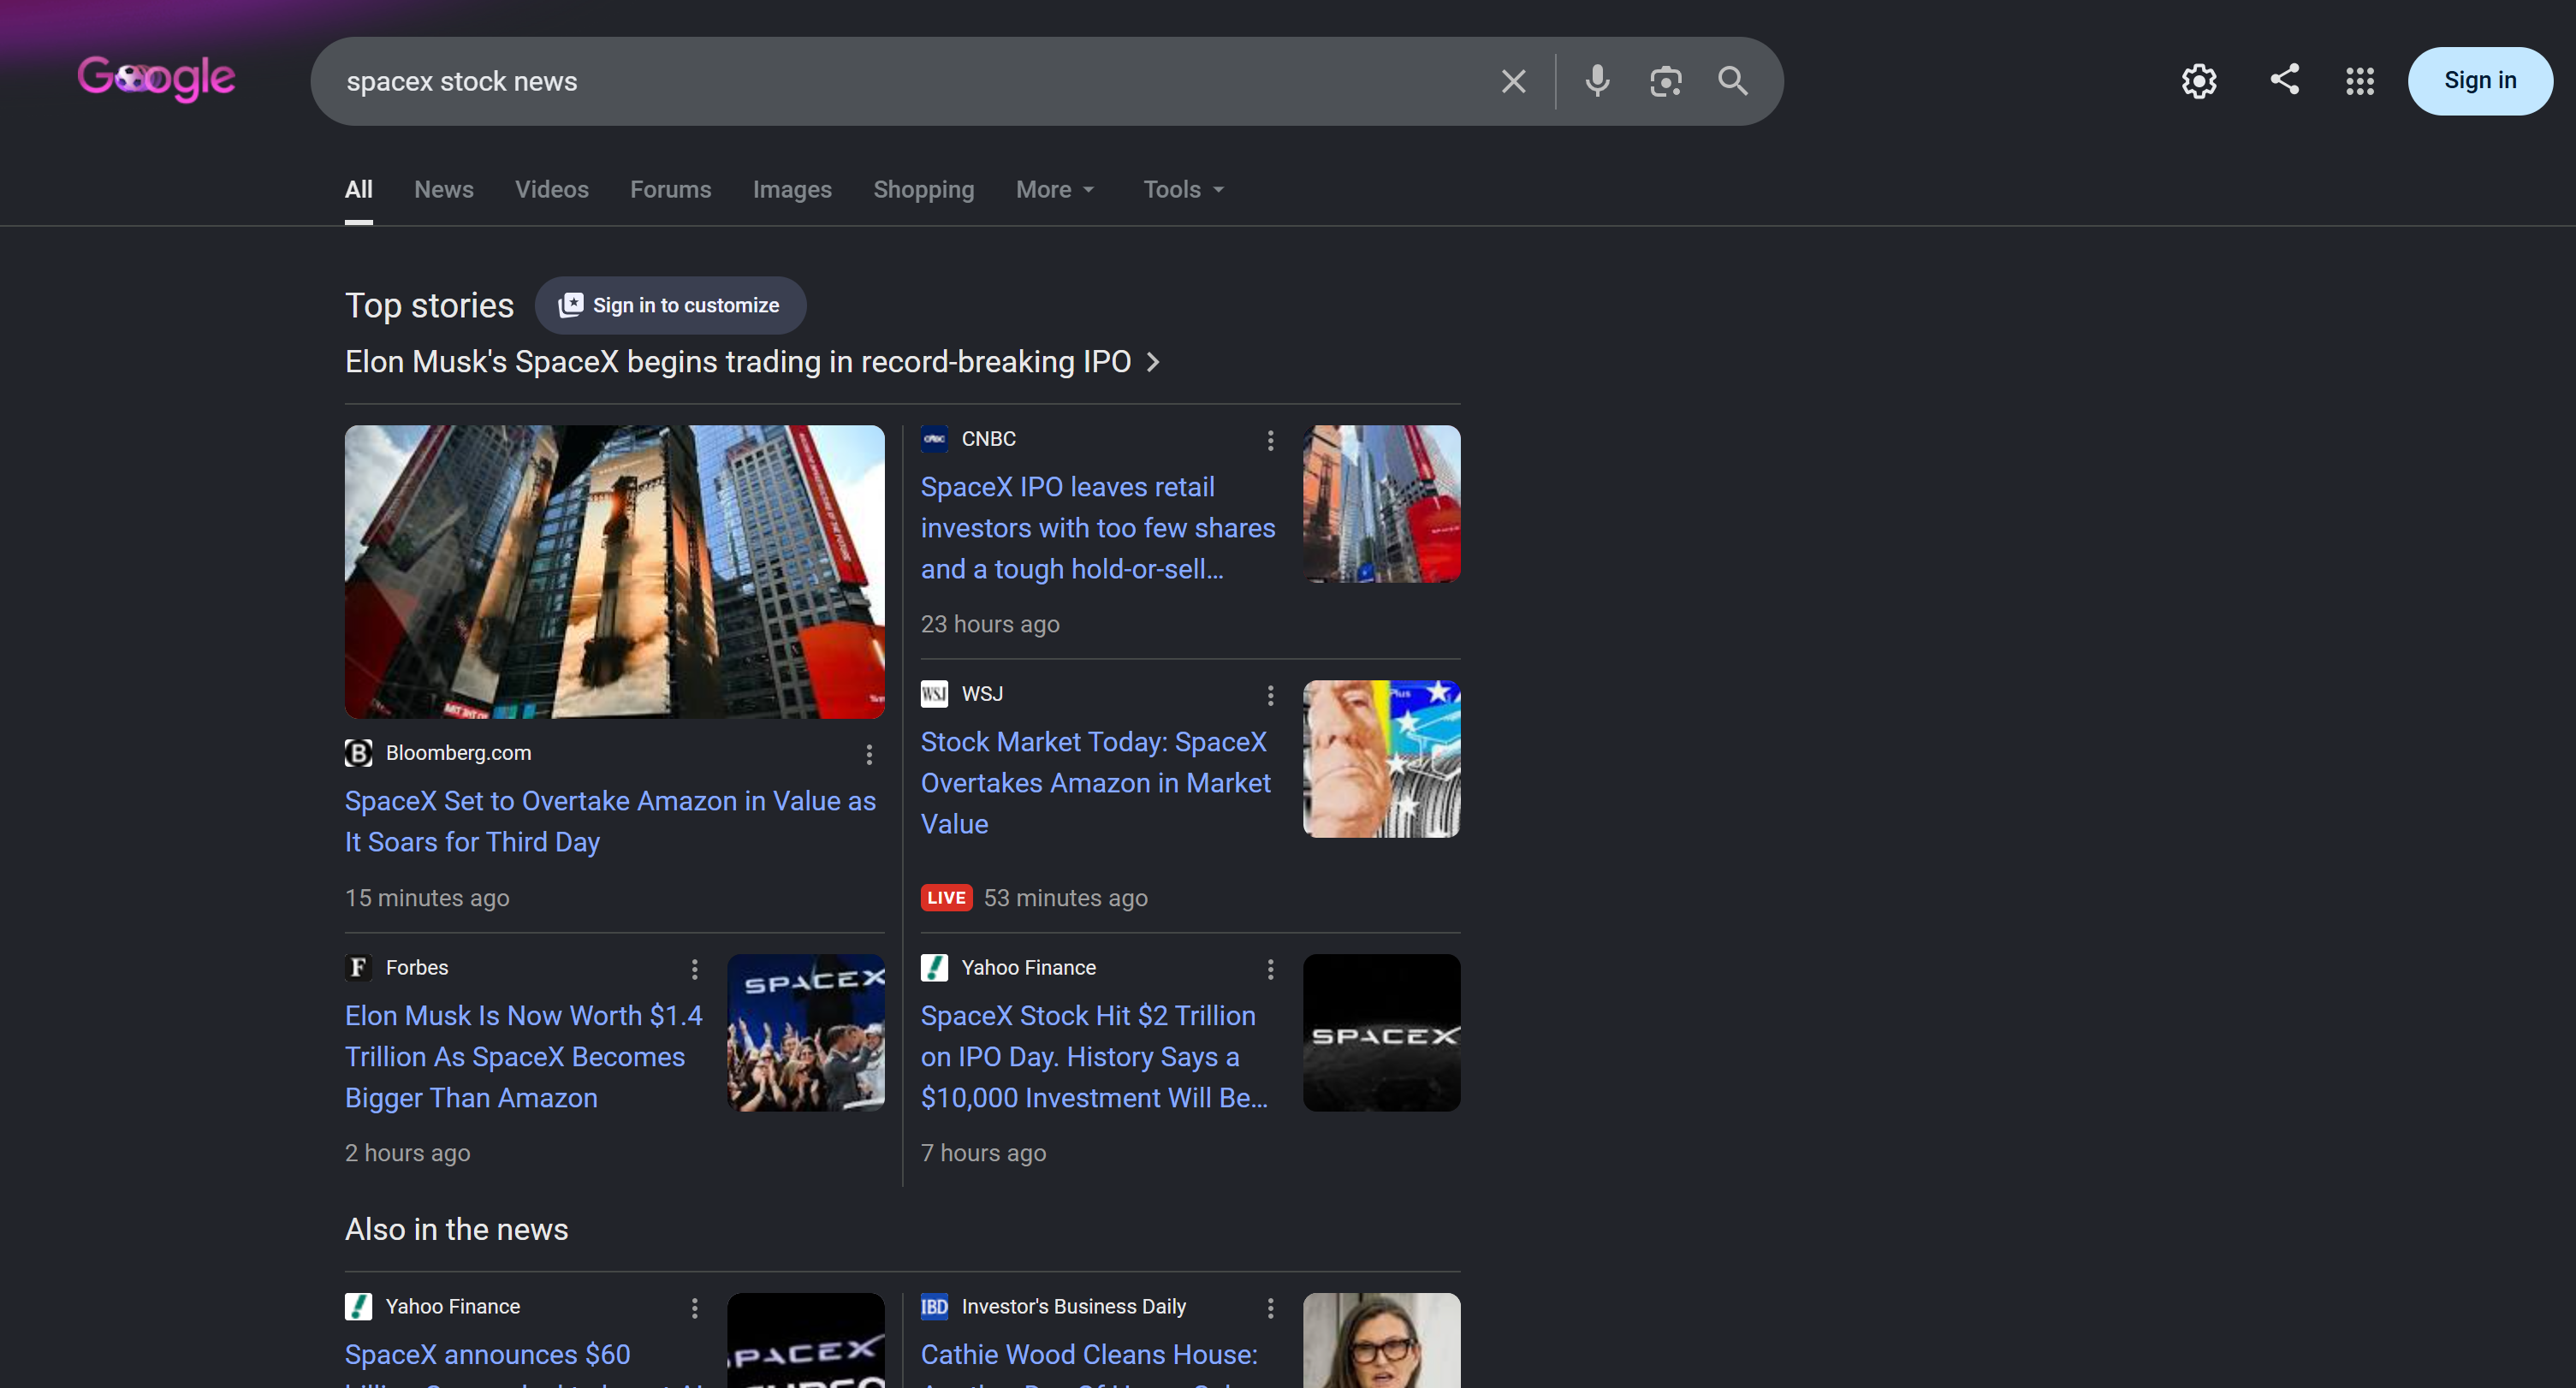Click the Forbes source icon
This screenshot has width=2576, height=1388.
(x=358, y=968)
